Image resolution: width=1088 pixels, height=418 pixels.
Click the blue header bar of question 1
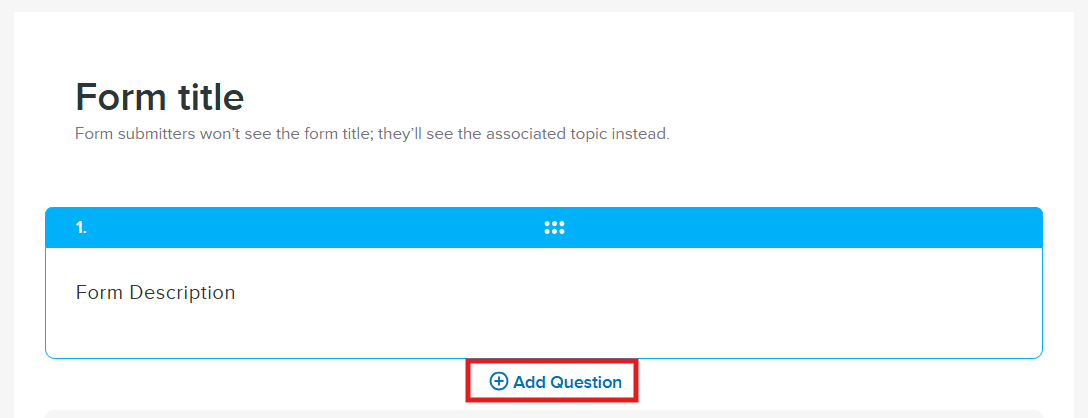[x=800, y=228]
